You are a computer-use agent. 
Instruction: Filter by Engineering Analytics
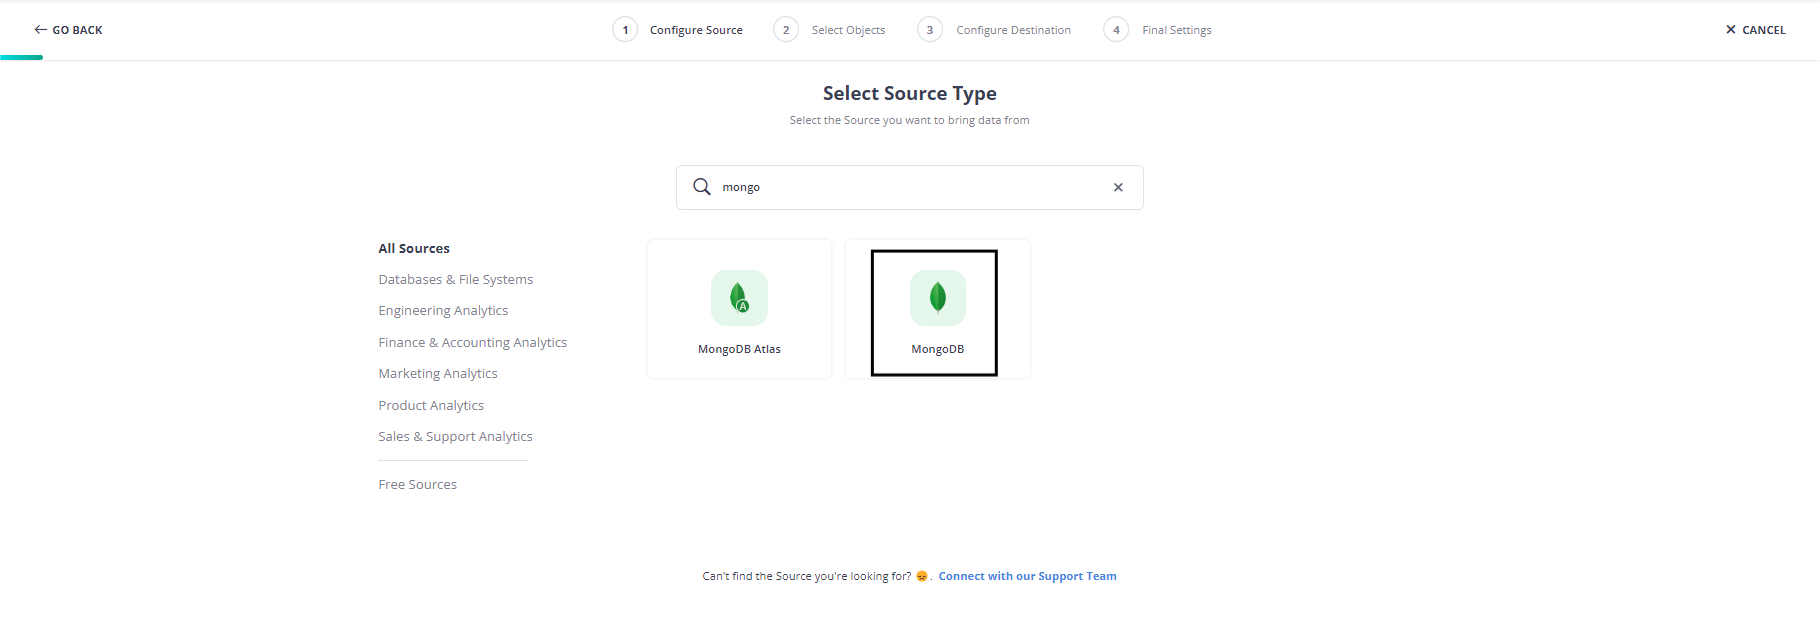(443, 311)
